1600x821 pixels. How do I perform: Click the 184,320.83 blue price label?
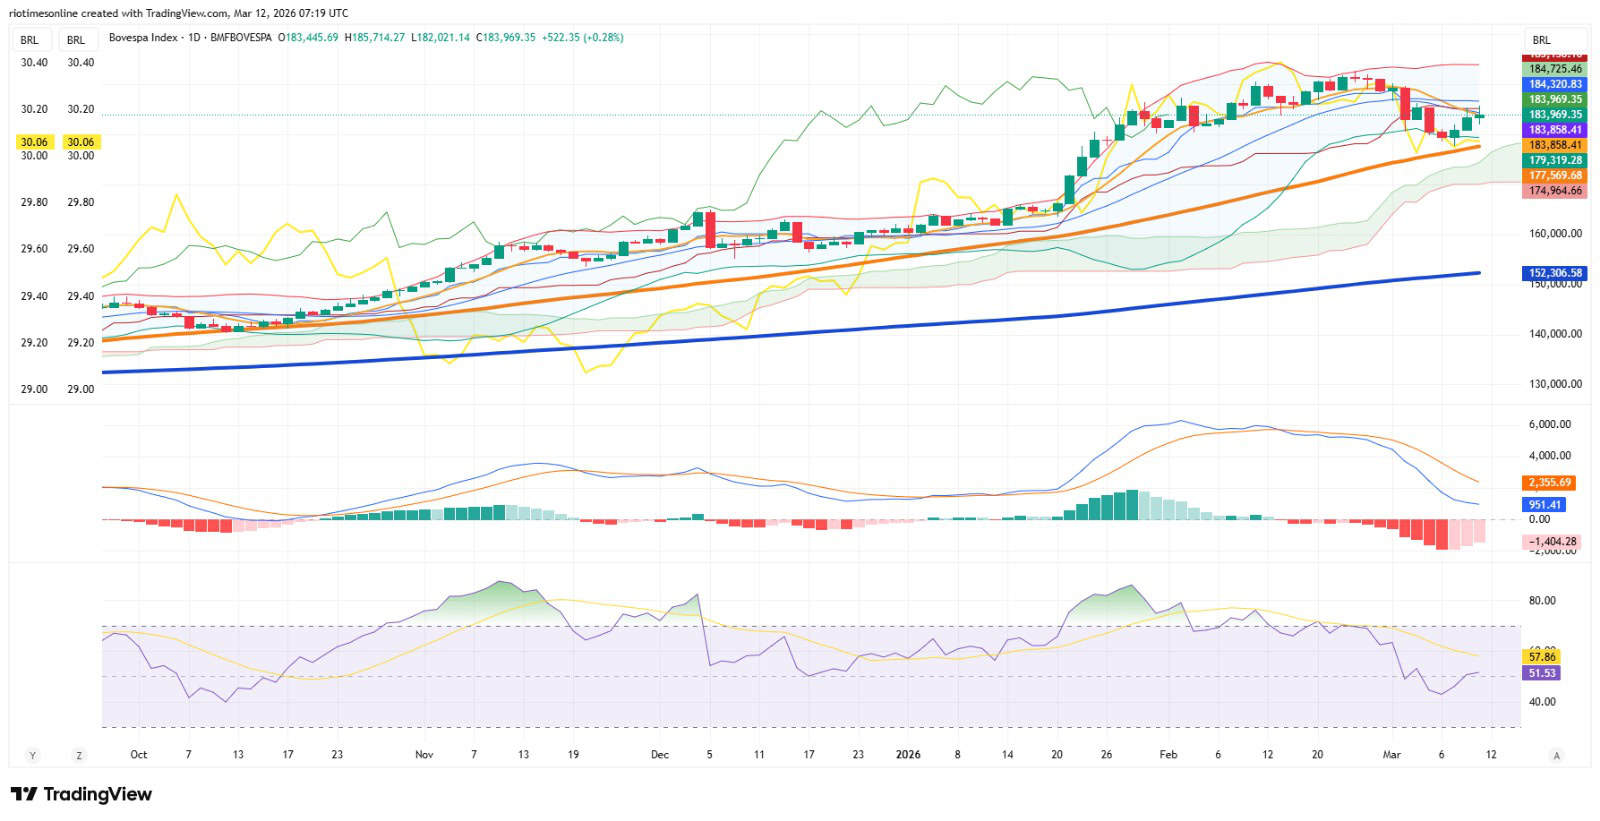(1555, 84)
